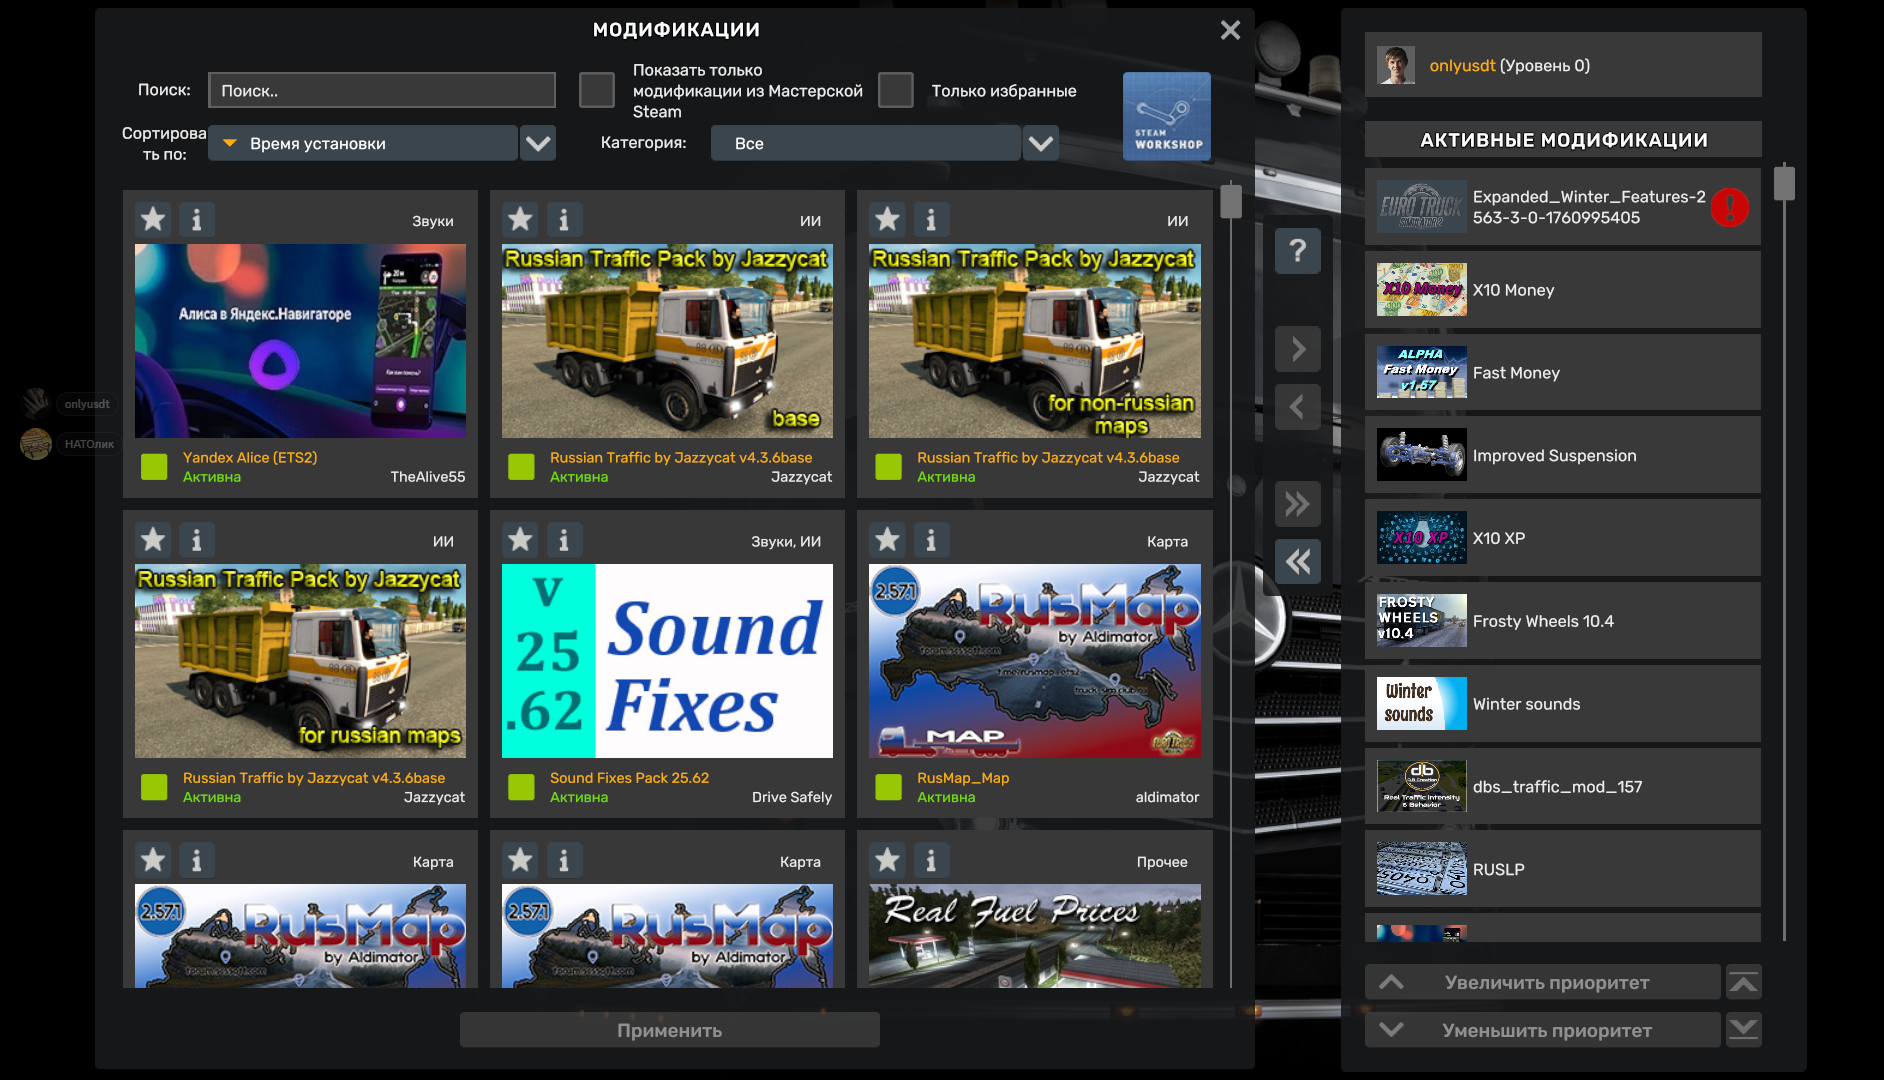Click Увеличить приоритет button
The image size is (1884, 1080).
(x=1543, y=982)
